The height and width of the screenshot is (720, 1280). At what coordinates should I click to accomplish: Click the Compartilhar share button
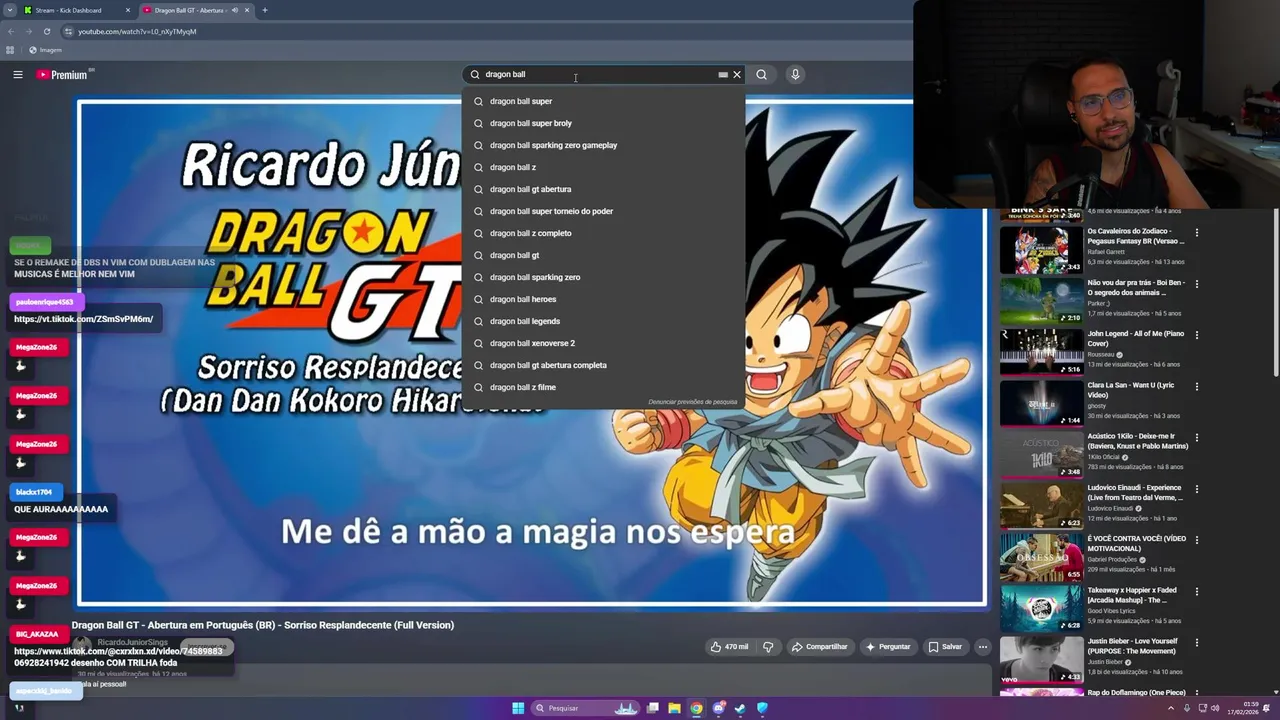pos(819,647)
